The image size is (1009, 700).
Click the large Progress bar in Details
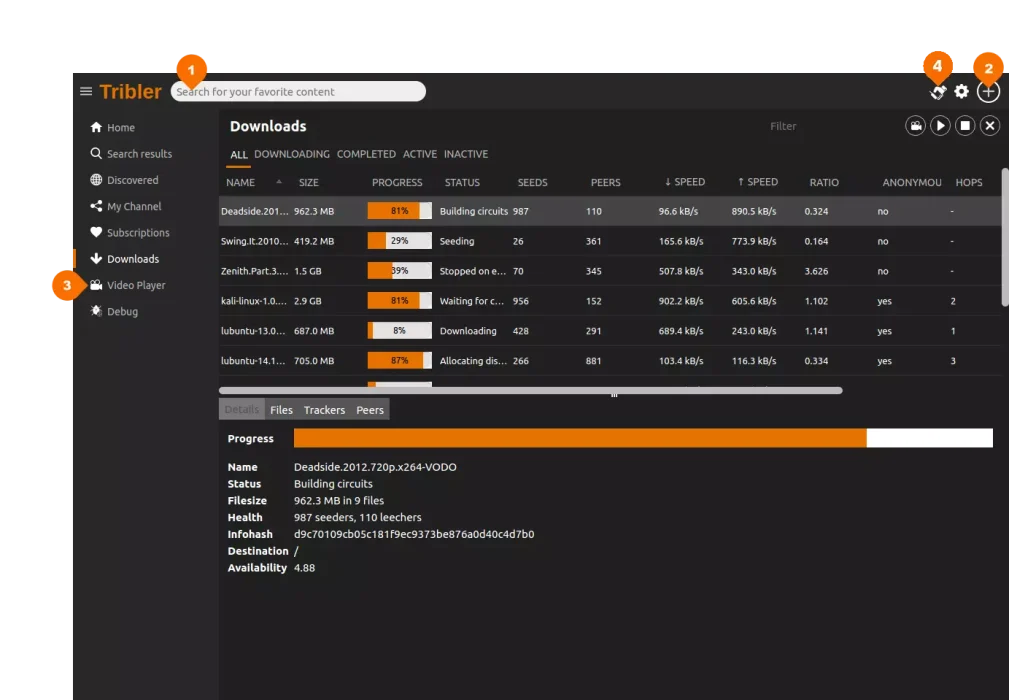(x=643, y=438)
